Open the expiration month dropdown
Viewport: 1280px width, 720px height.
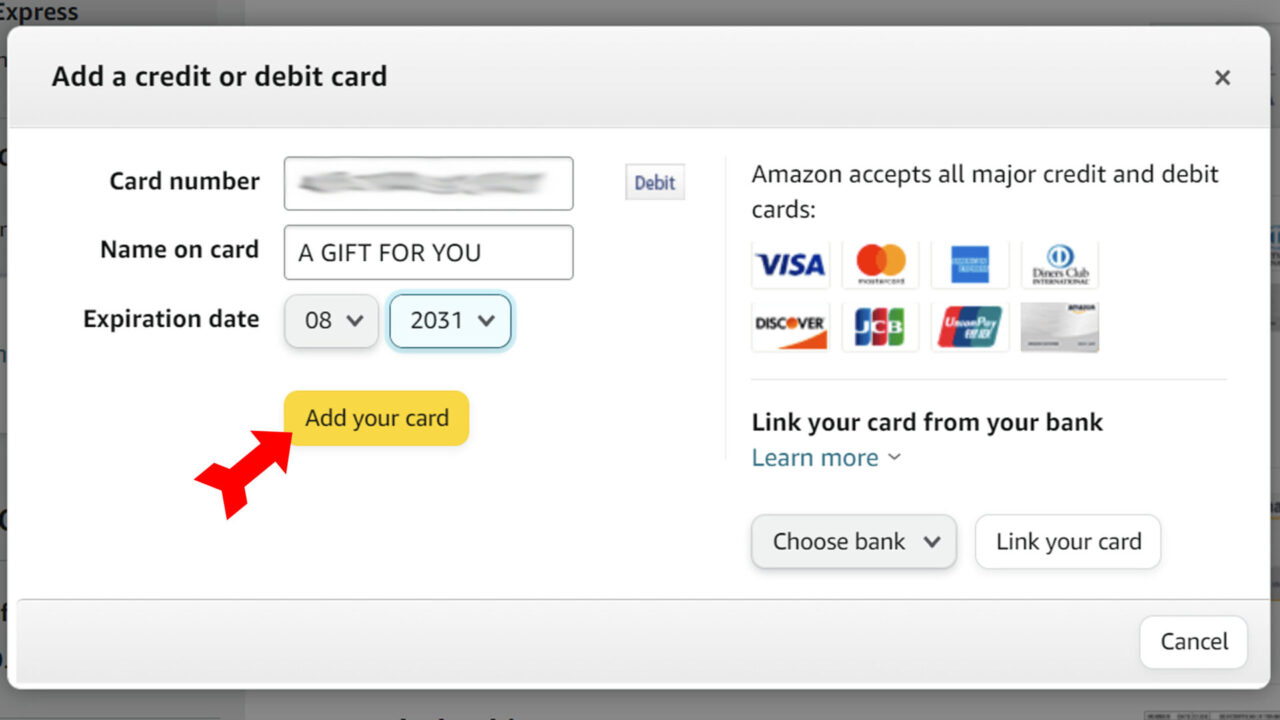(331, 320)
